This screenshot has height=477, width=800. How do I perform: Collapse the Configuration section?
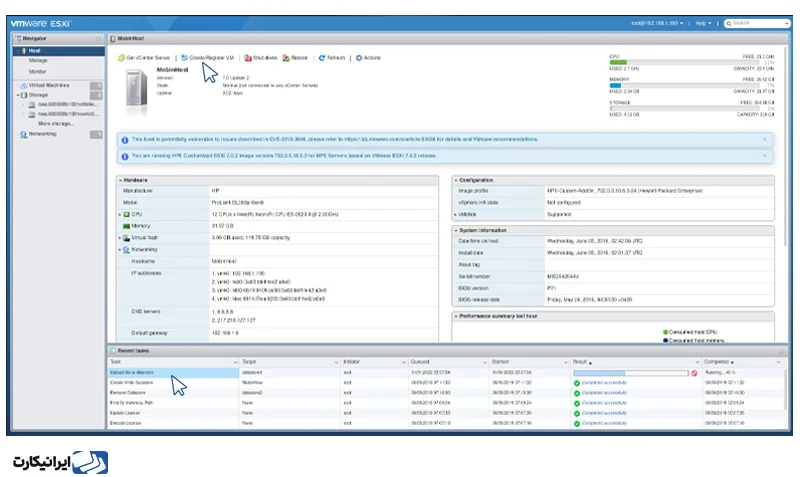pos(456,181)
